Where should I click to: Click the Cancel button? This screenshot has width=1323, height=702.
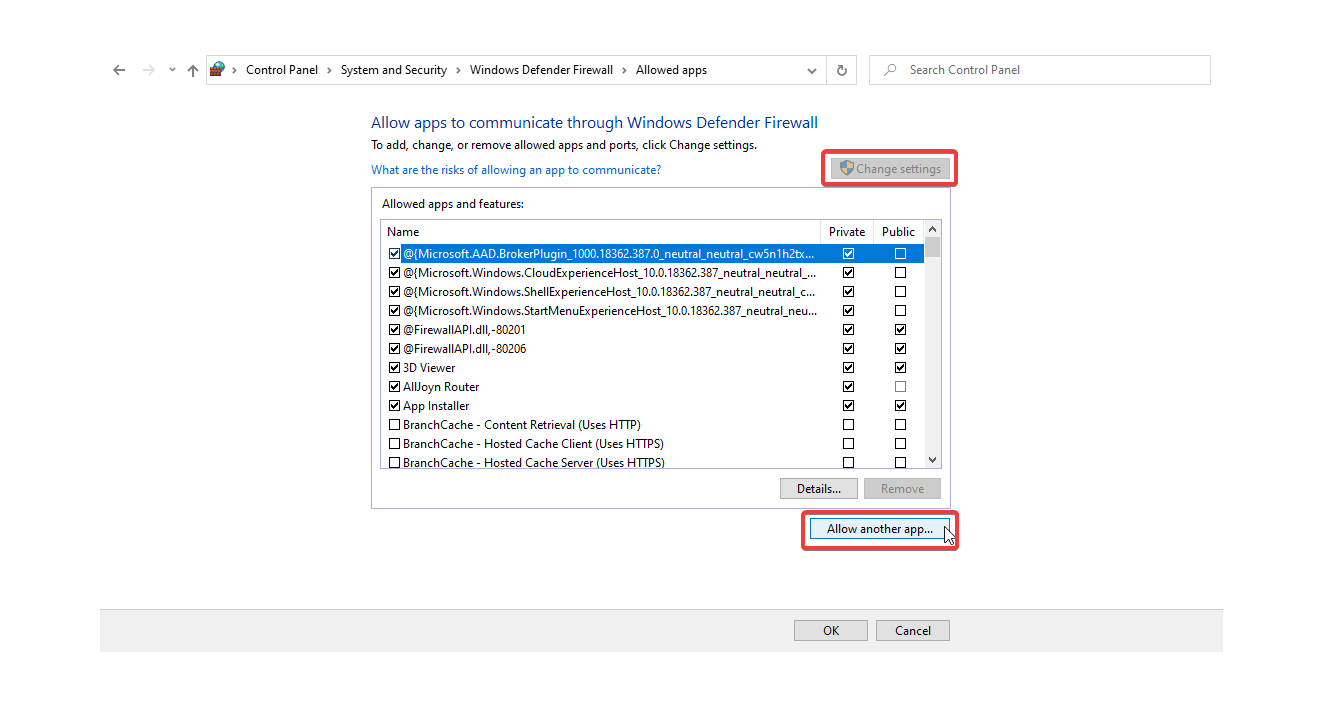pos(913,631)
